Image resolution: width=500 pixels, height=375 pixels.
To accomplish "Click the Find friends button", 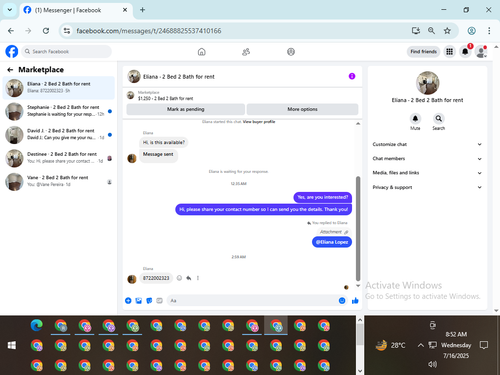I will (x=423, y=52).
